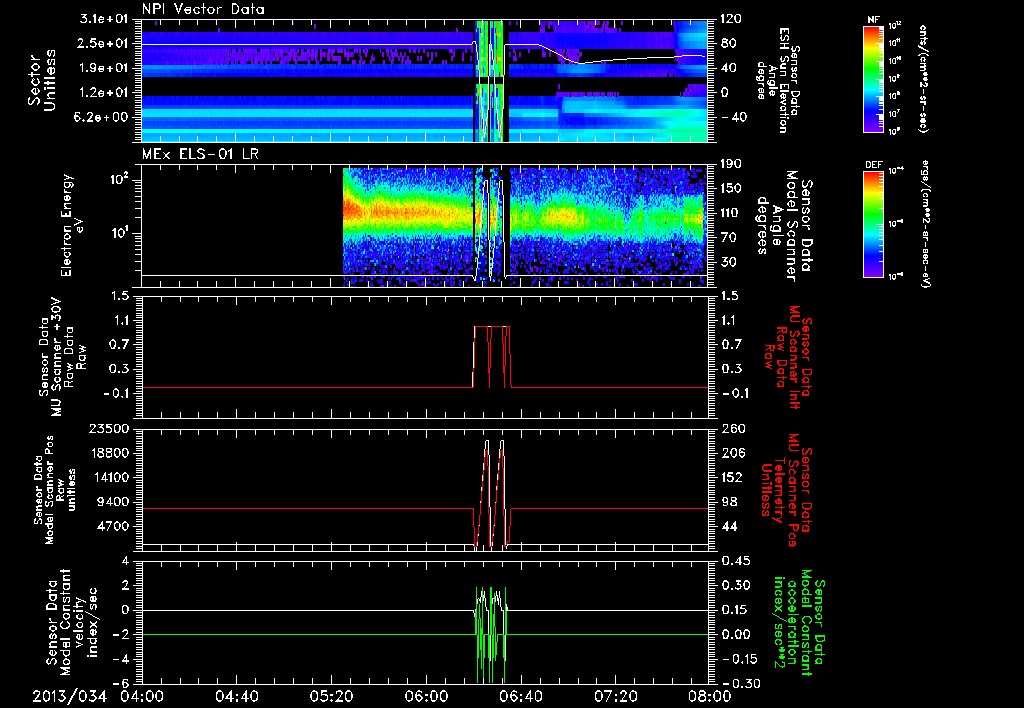This screenshot has width=1024, height=708.
Task: Click the 9400 scanner position tick
Action: pos(114,502)
